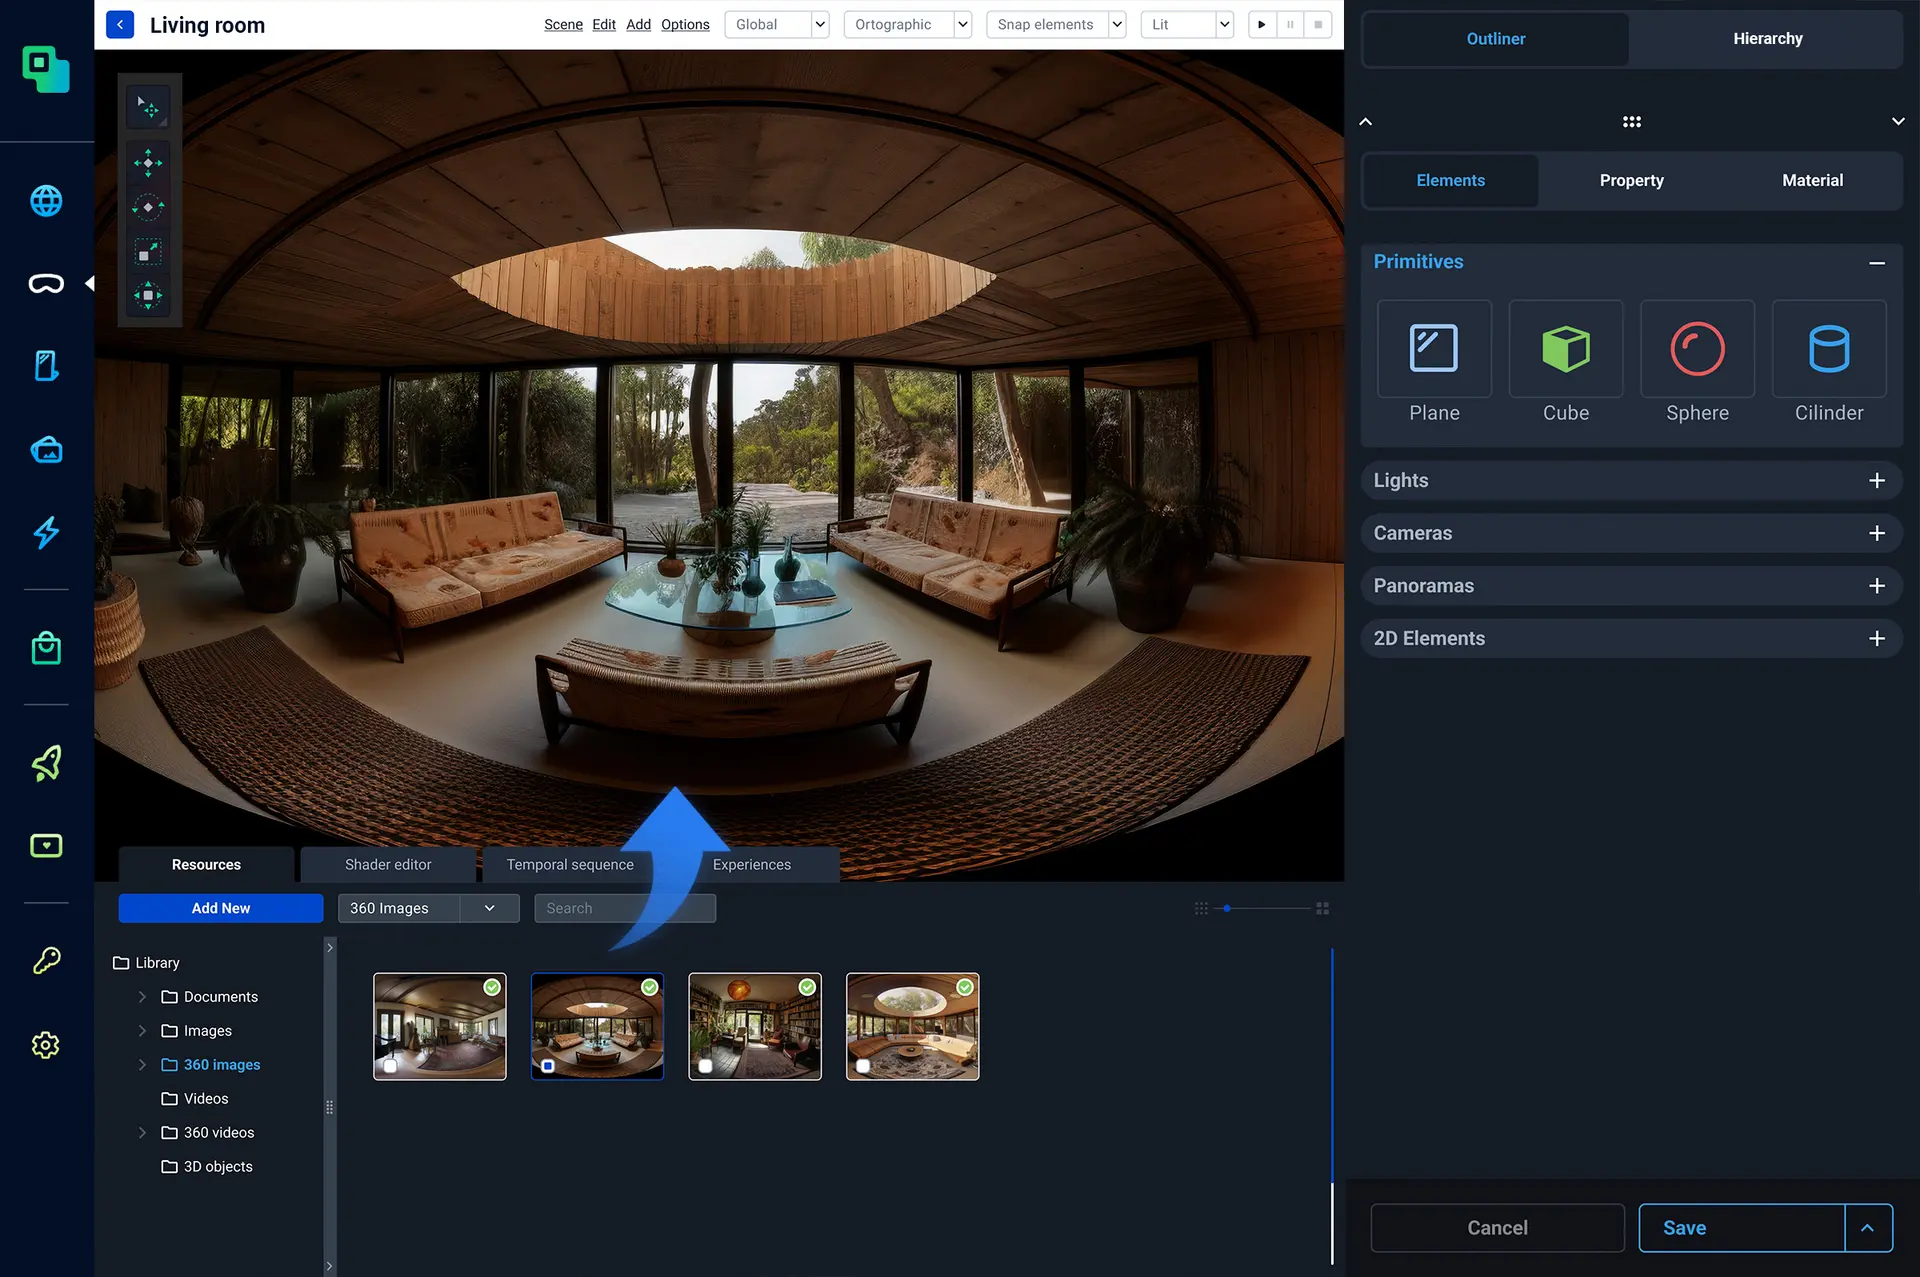This screenshot has width=1920, height=1277.
Task: Adjust the thumbnail size slider
Action: pyautogui.click(x=1227, y=908)
